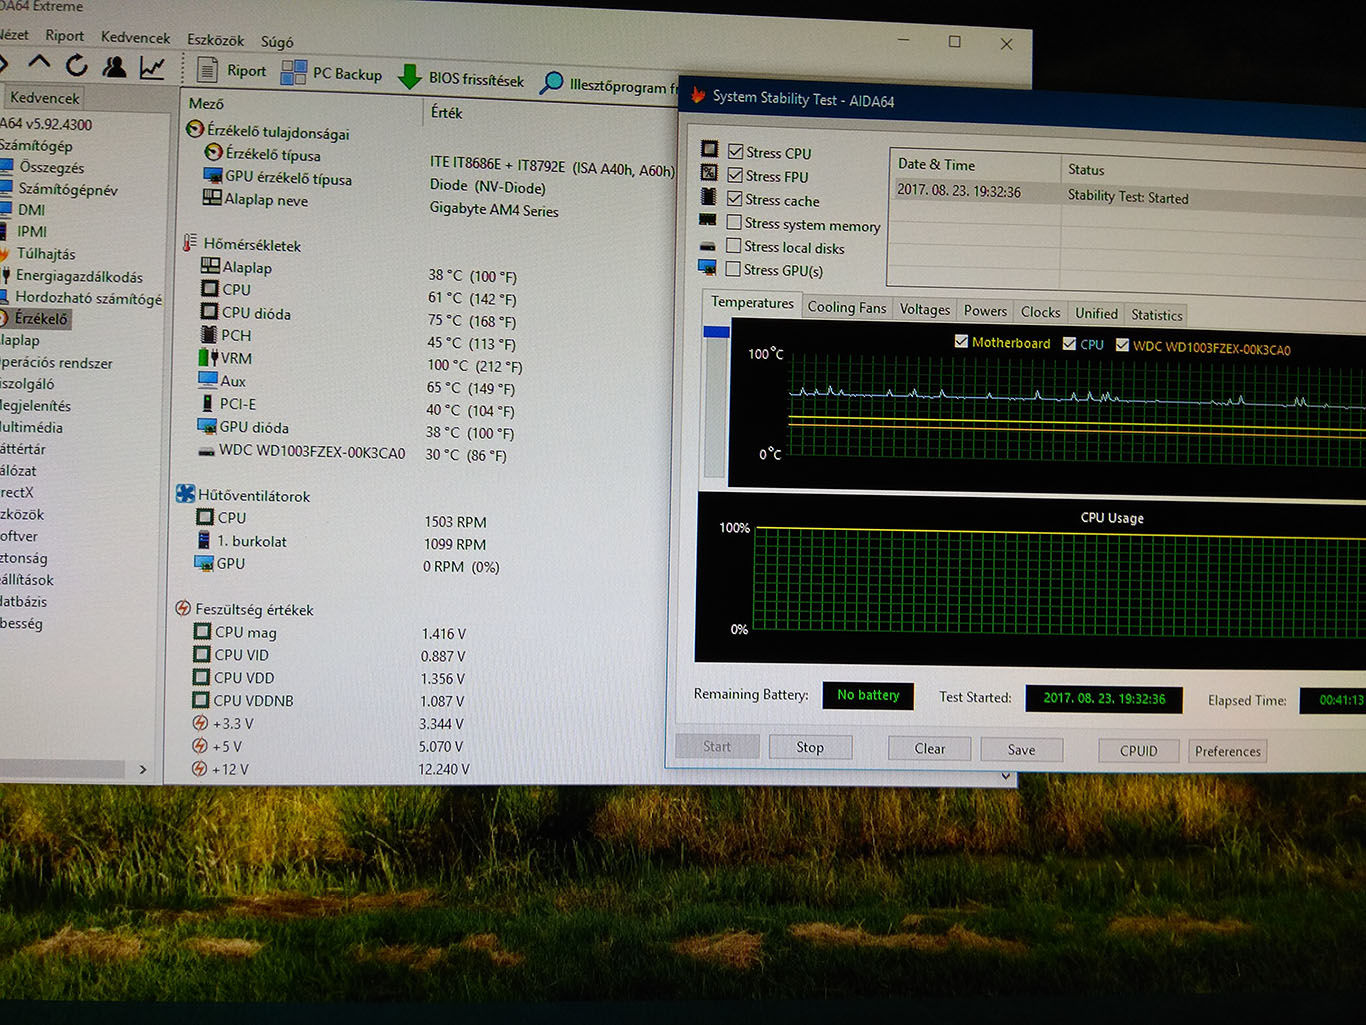Click the Érzékelő tulajdonságai group icon
This screenshot has width=1366, height=1025.
coord(196,129)
